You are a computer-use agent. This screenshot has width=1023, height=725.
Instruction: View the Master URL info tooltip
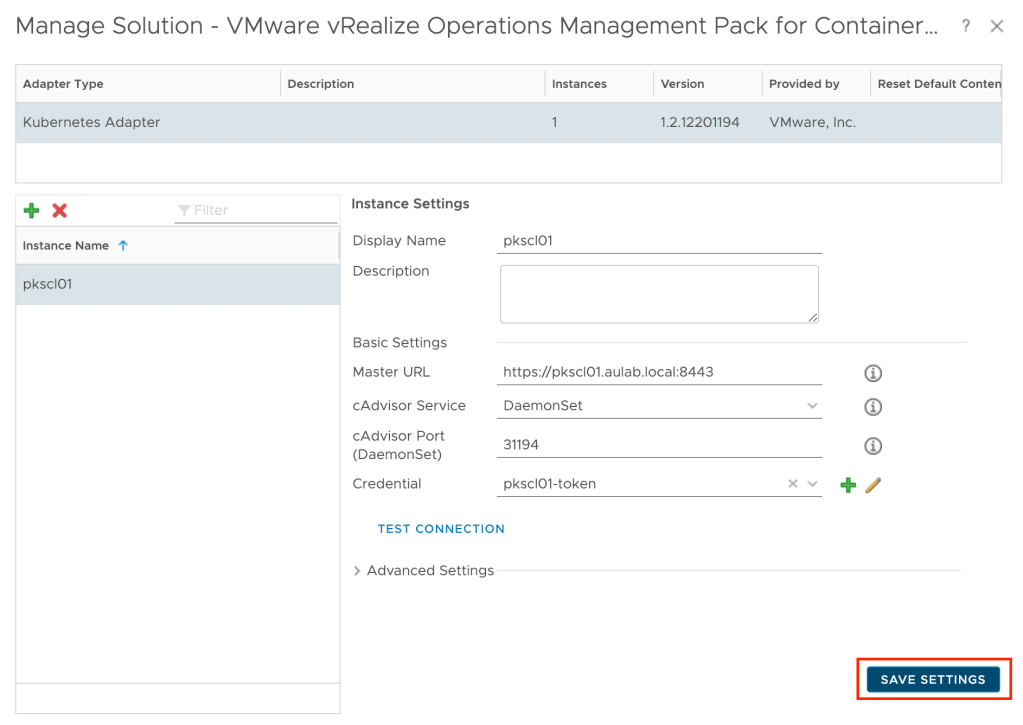[872, 373]
